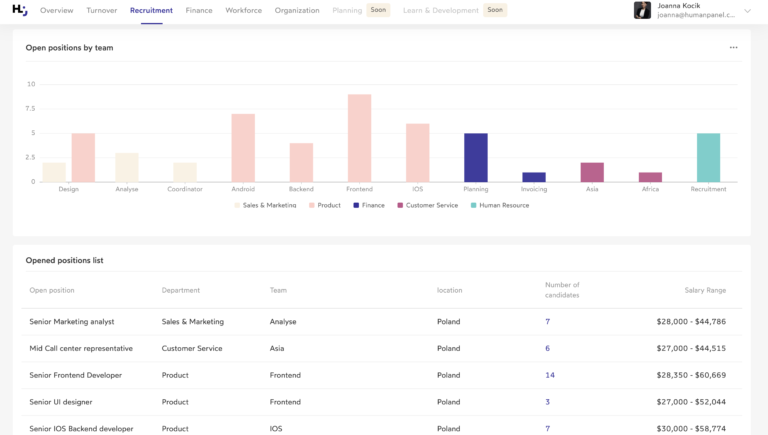Switch to the Overview tab
The height and width of the screenshot is (435, 768).
click(x=57, y=10)
